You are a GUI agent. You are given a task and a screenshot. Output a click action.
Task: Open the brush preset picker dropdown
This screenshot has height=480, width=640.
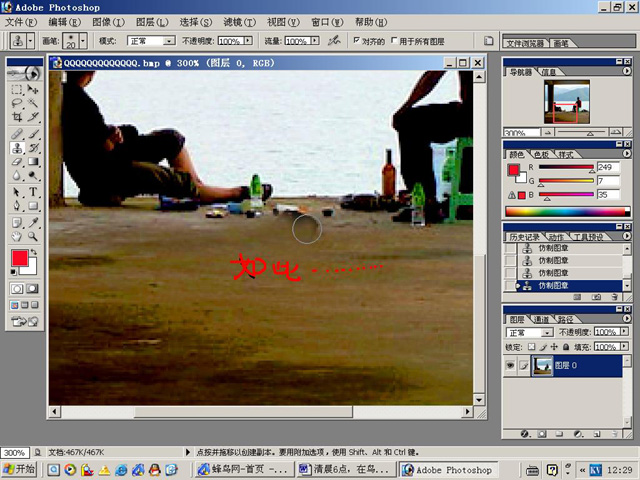(83, 41)
